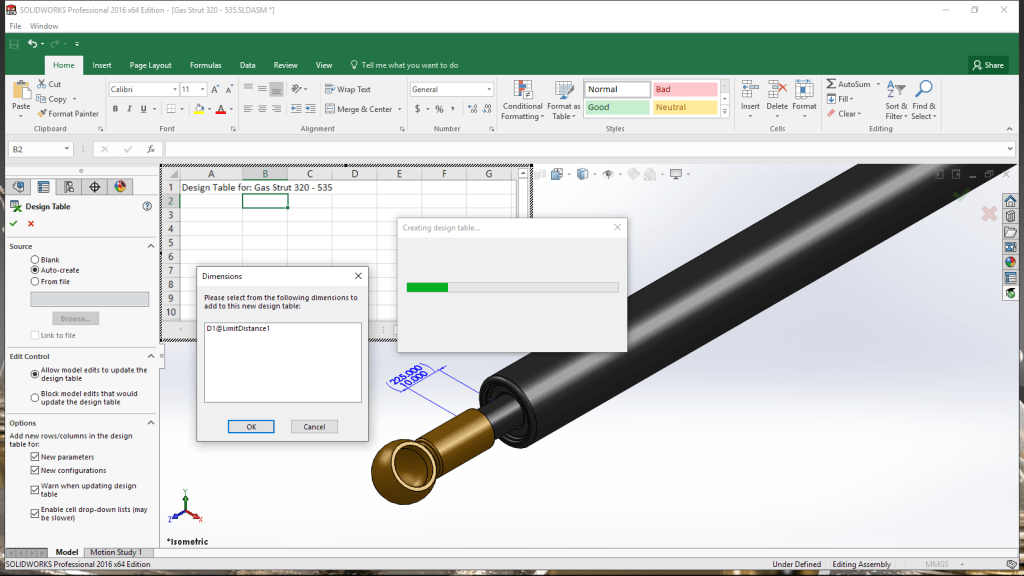Apply the Good cell style swatch

616,107
